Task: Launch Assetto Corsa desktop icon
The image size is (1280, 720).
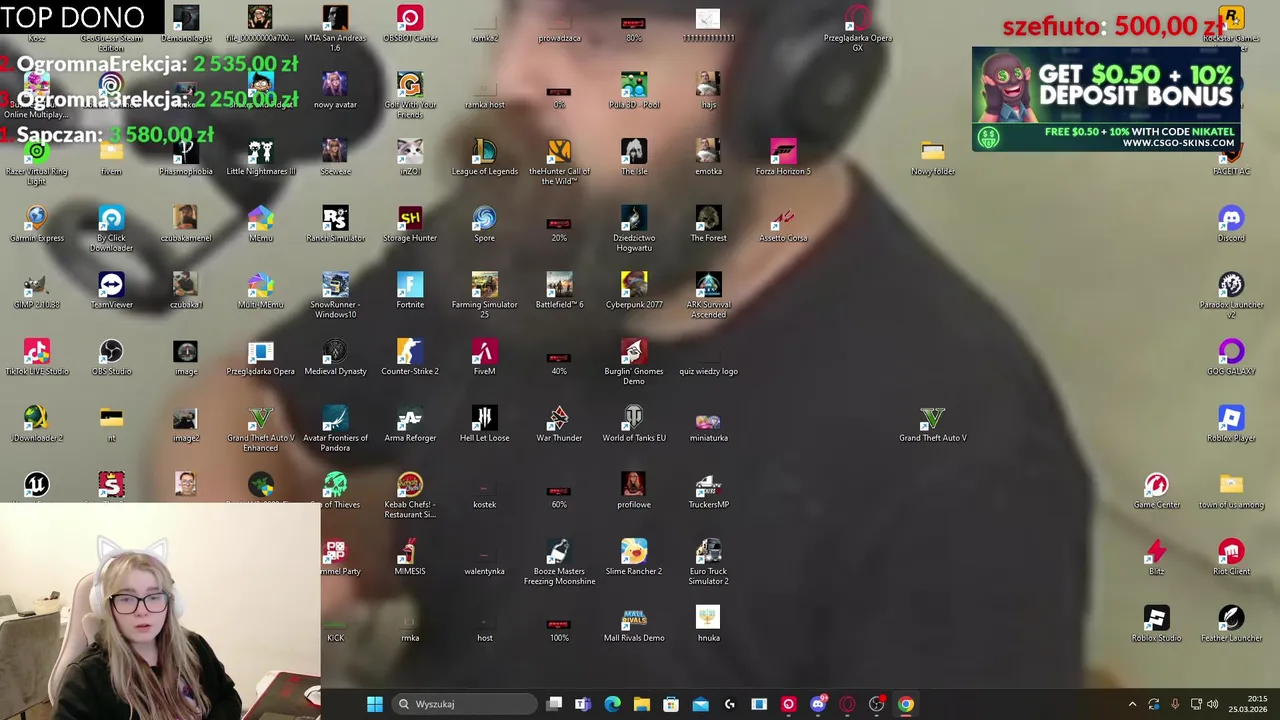Action: (783, 224)
